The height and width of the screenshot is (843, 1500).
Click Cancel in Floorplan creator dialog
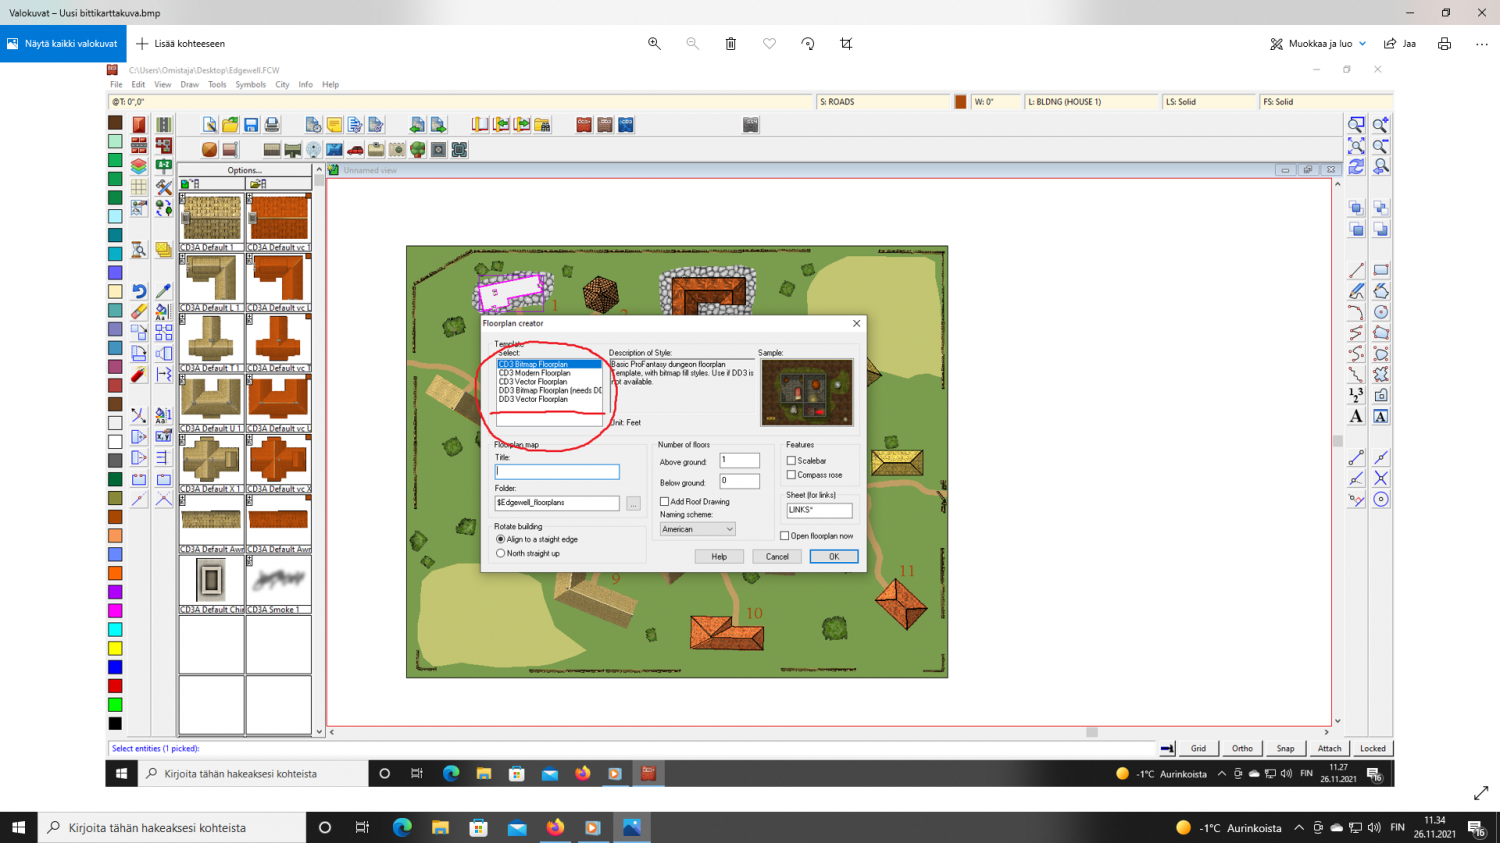point(777,557)
